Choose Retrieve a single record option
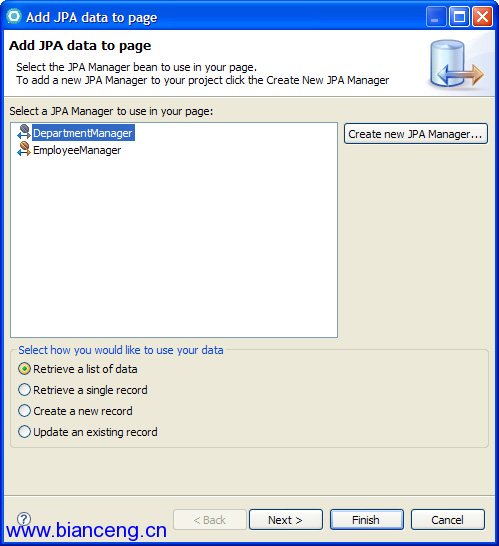Image resolution: width=499 pixels, height=546 pixels. click(83, 390)
